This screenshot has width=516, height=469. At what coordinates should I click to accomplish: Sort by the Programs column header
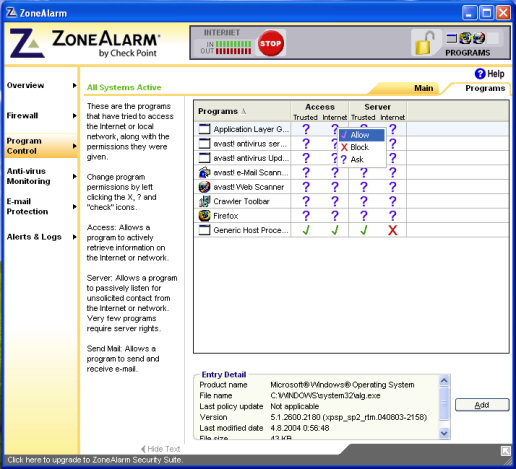[242, 111]
